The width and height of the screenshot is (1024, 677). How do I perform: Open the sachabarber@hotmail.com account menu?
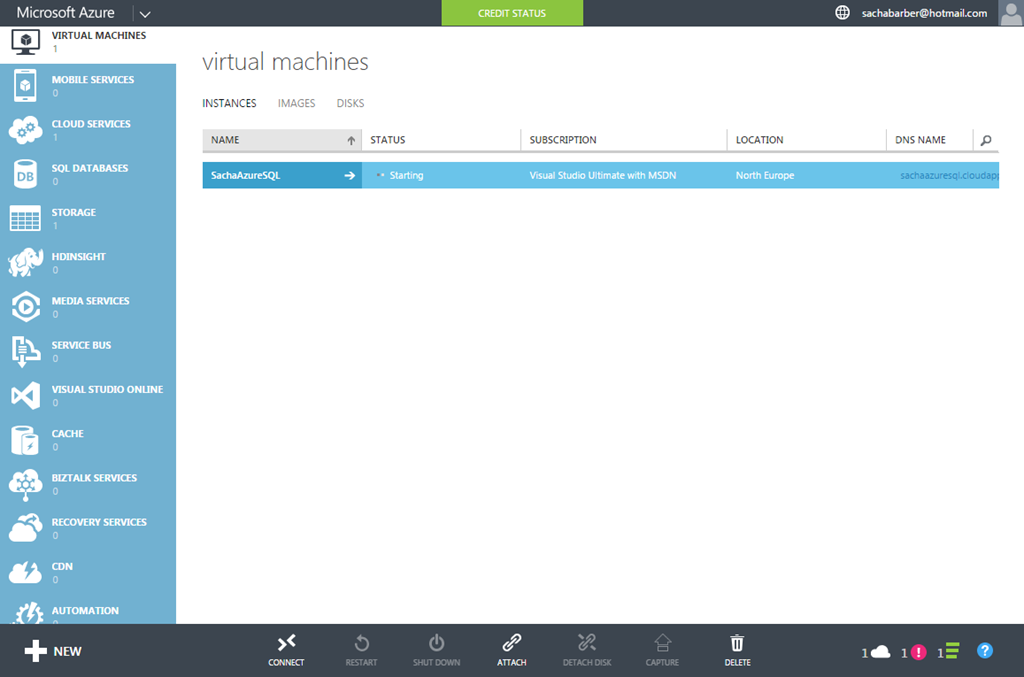tap(924, 13)
